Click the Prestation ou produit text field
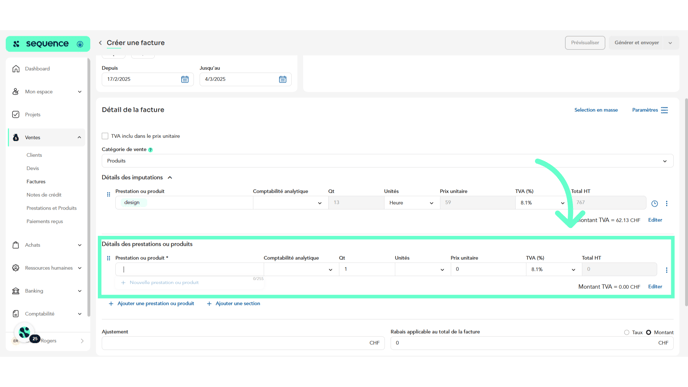 tap(190, 269)
